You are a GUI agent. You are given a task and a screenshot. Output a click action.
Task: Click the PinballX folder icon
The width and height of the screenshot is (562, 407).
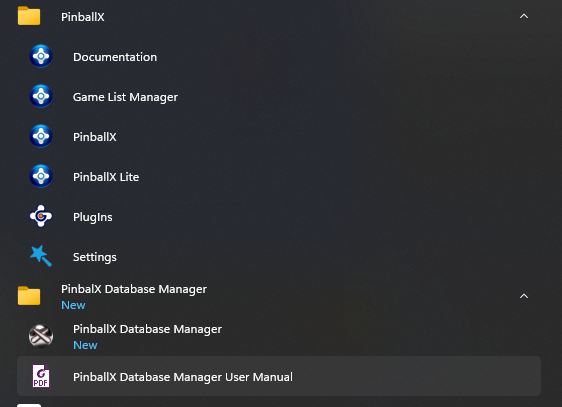click(x=29, y=16)
